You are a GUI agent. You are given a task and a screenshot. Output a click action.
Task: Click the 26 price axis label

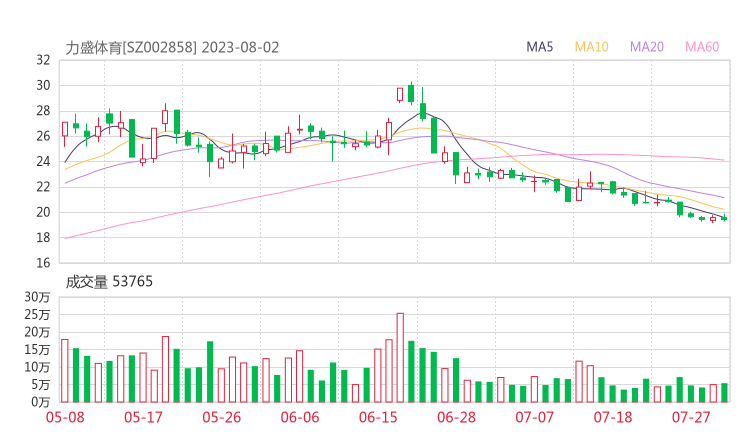[43, 136]
